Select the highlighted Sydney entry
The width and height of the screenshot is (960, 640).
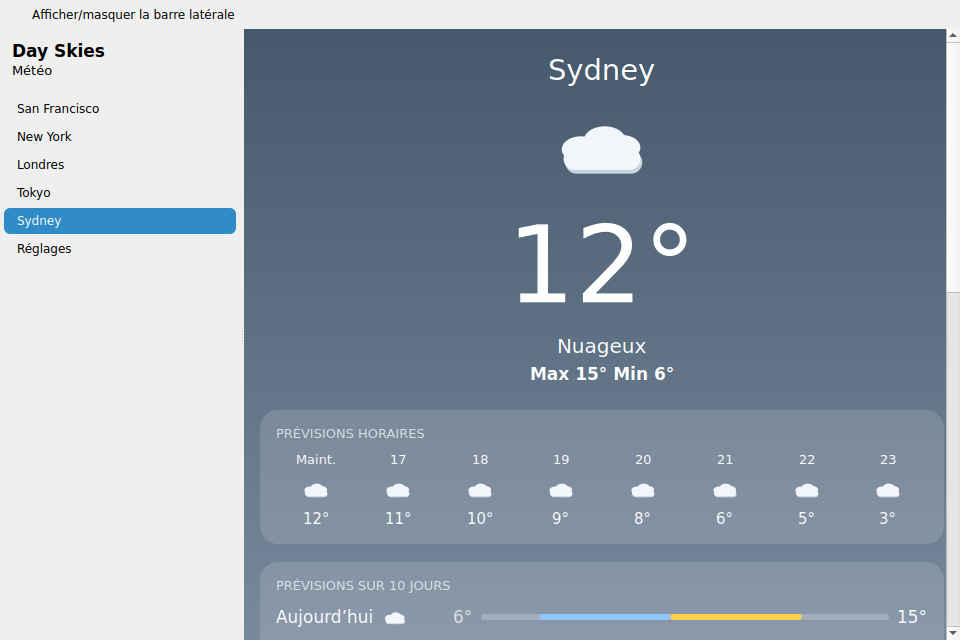tap(120, 220)
